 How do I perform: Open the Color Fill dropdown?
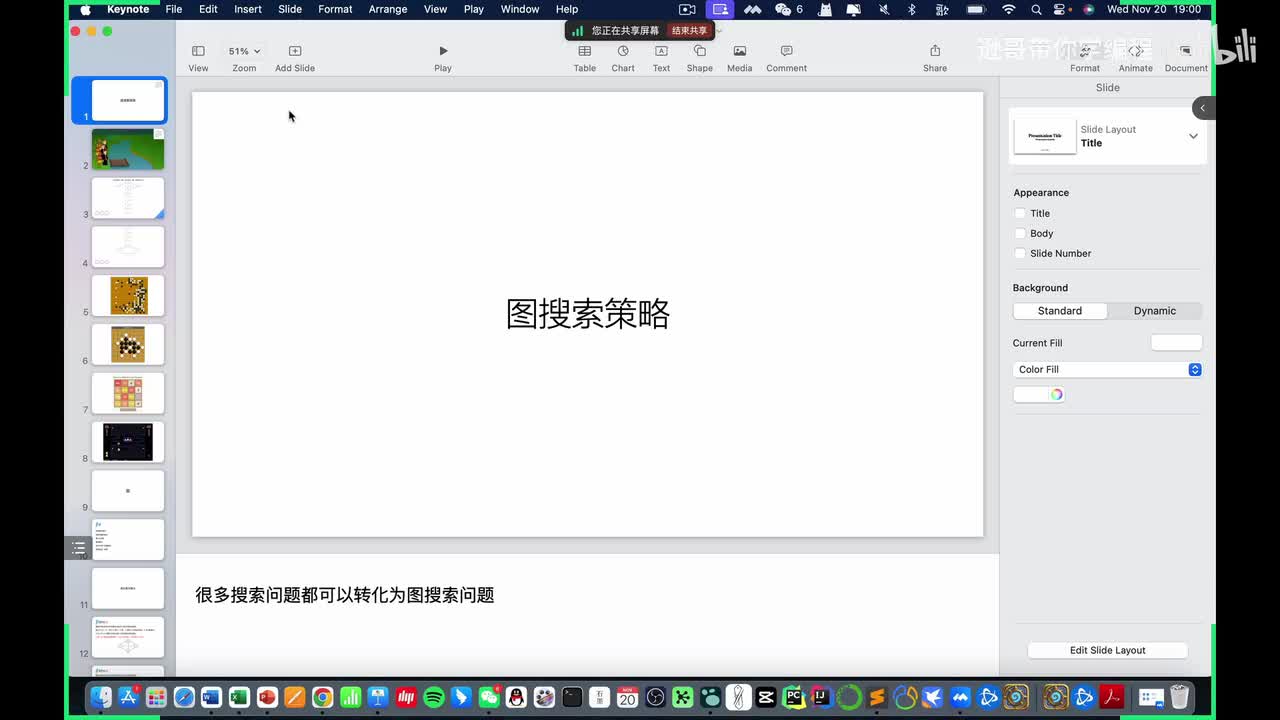(x=1107, y=369)
